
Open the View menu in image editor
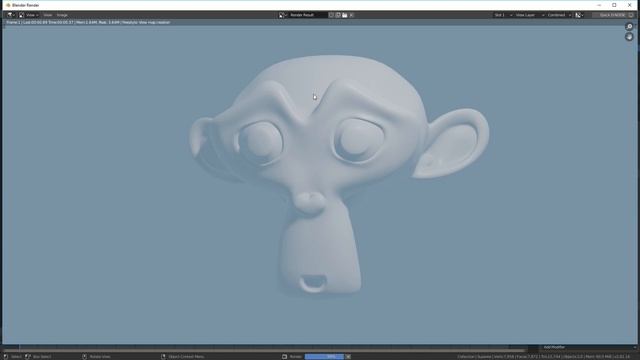pyautogui.click(x=48, y=15)
